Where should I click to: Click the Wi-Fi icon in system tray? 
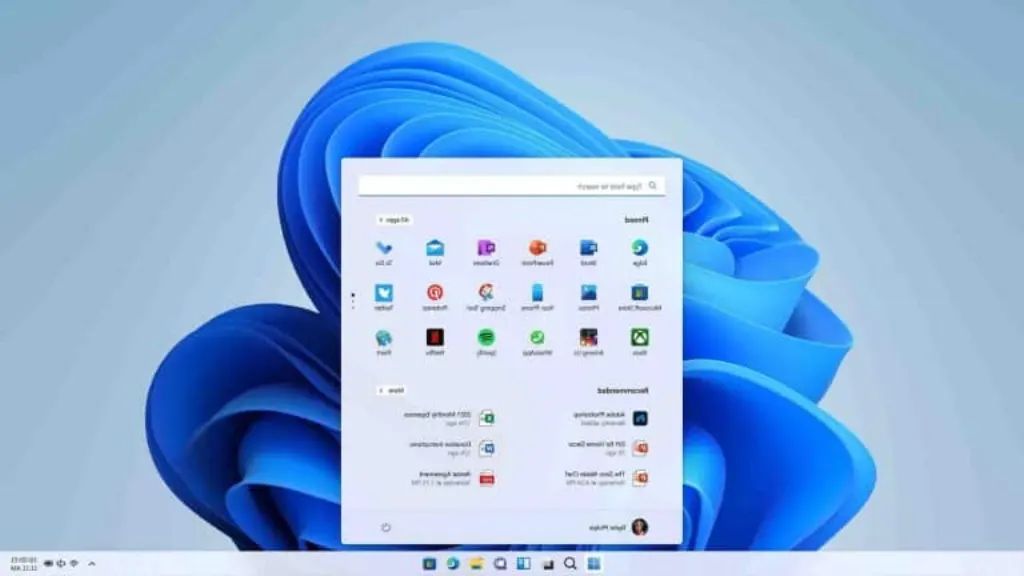74,563
